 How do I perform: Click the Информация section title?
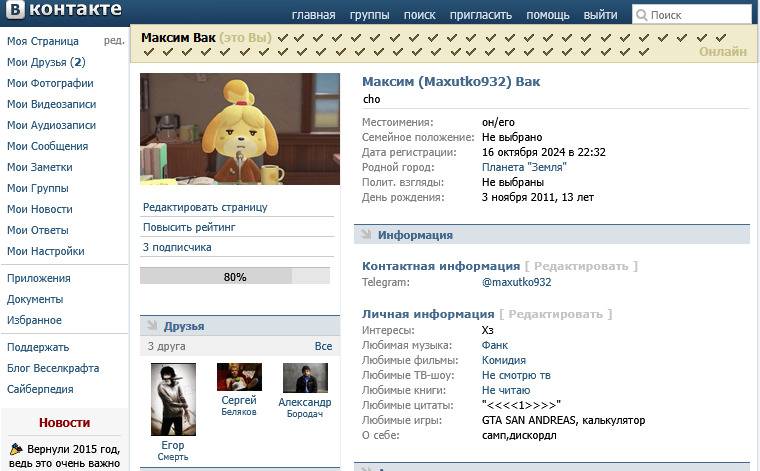[415, 235]
